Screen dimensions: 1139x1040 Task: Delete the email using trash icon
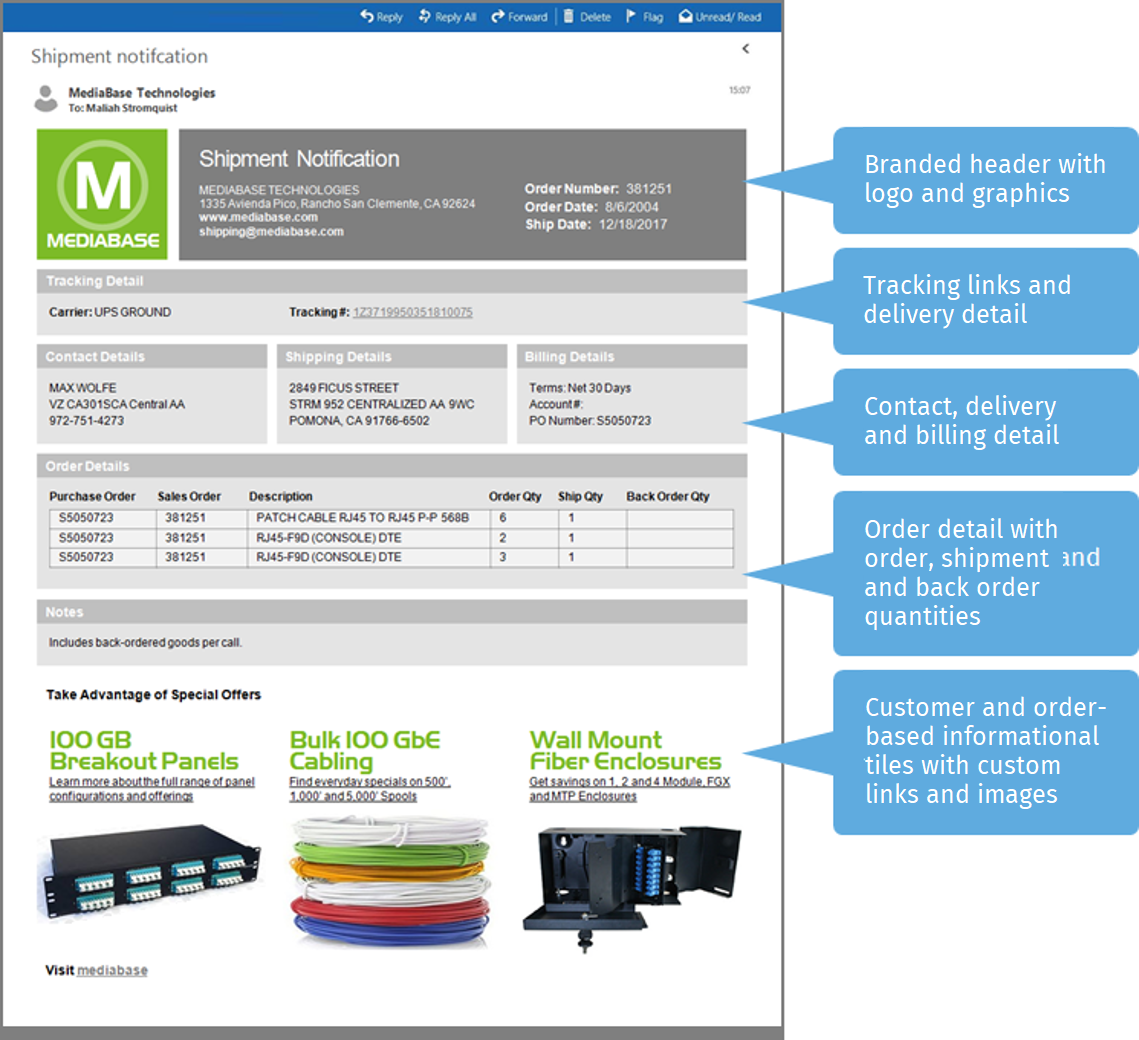(x=569, y=16)
